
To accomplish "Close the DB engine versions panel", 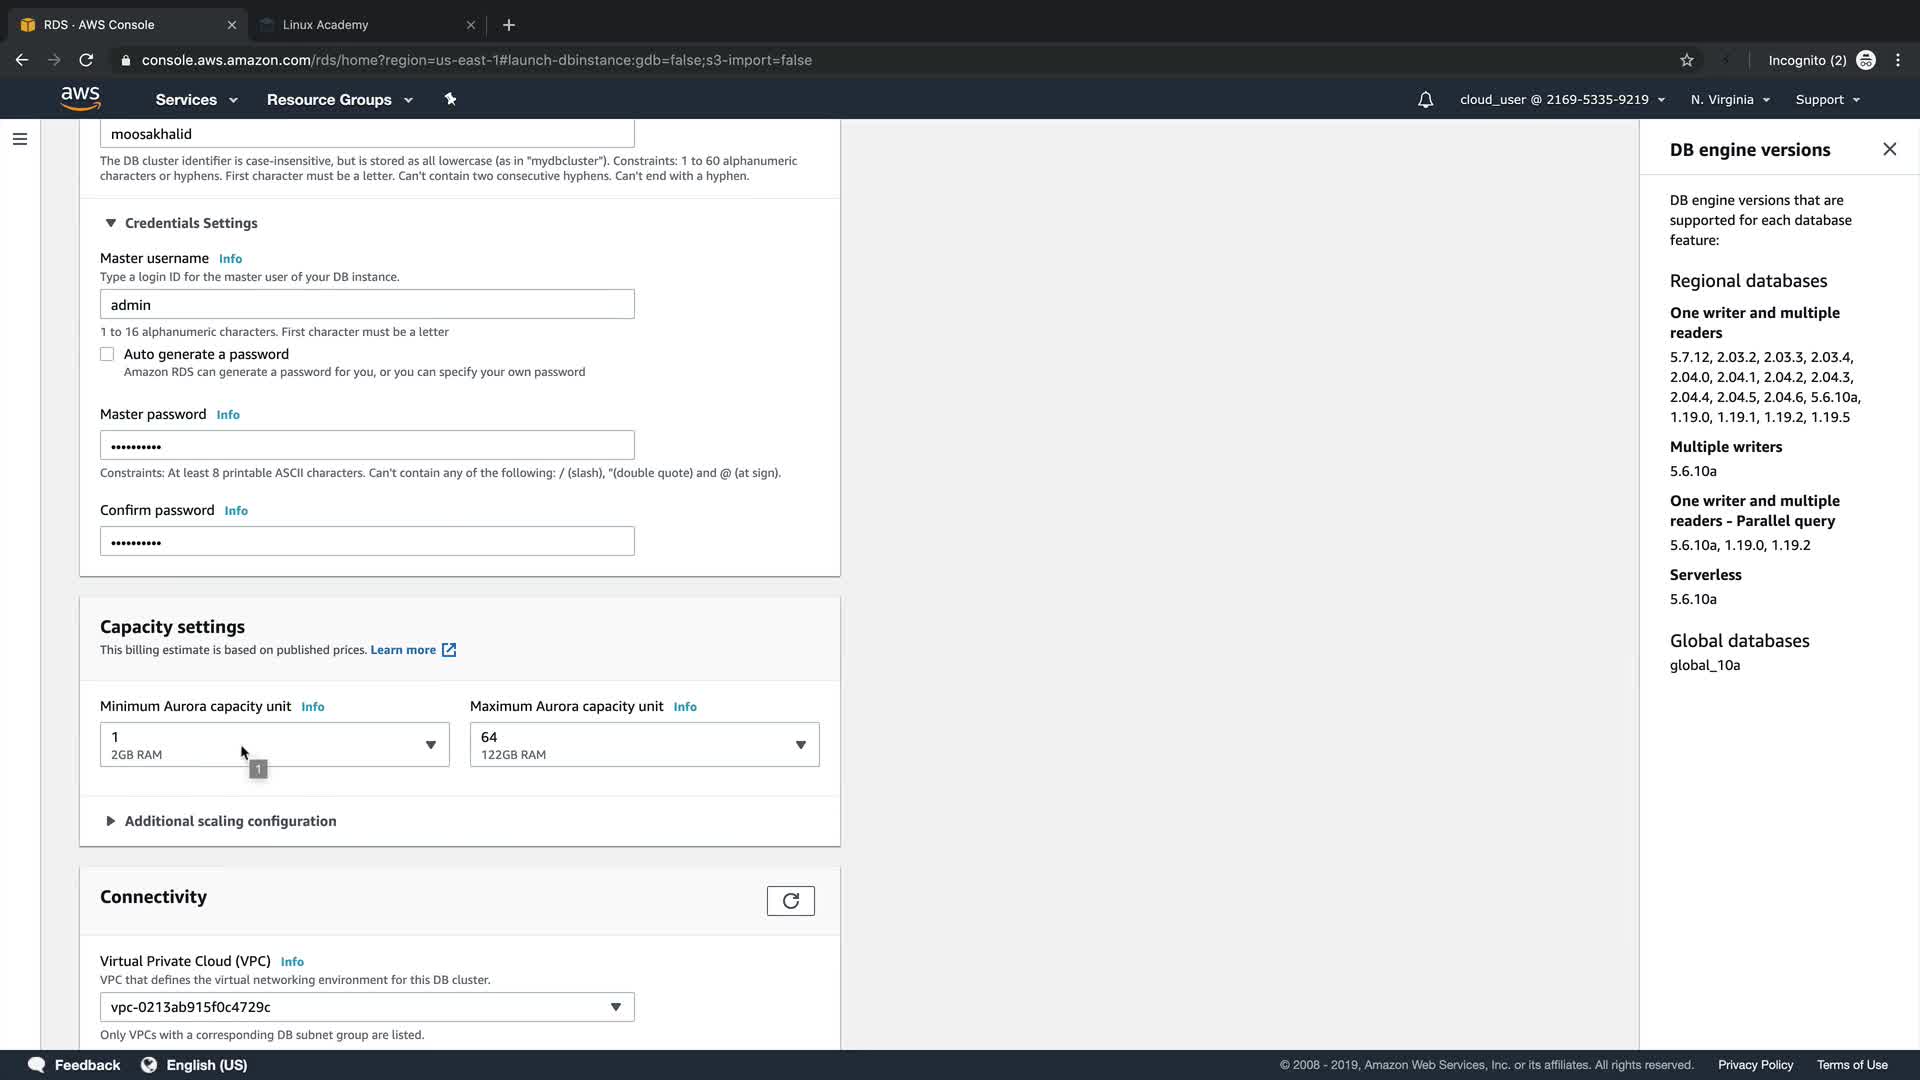I will (x=1889, y=149).
